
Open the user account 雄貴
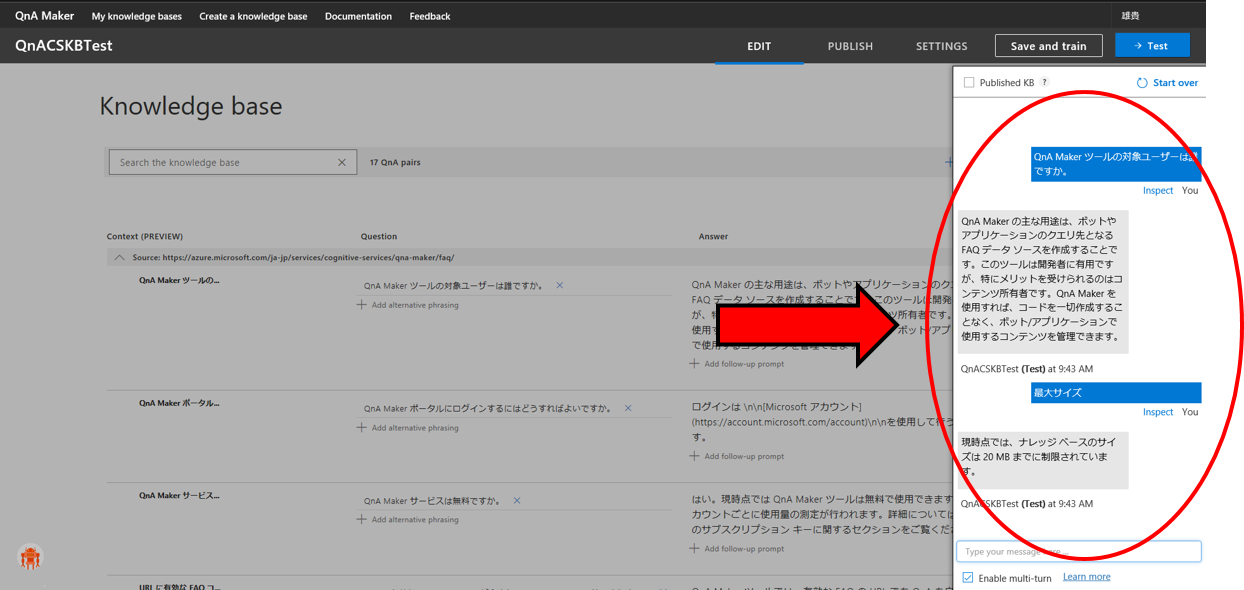[x=1130, y=16]
